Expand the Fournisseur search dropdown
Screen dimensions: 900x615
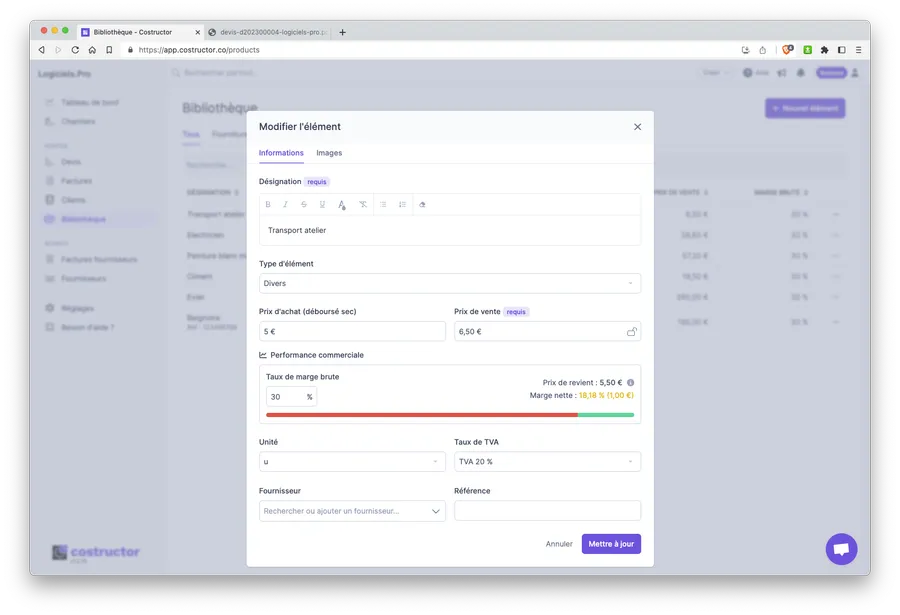pos(352,511)
